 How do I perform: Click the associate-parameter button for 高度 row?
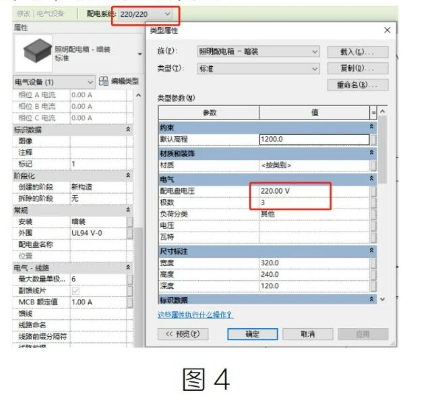click(373, 274)
